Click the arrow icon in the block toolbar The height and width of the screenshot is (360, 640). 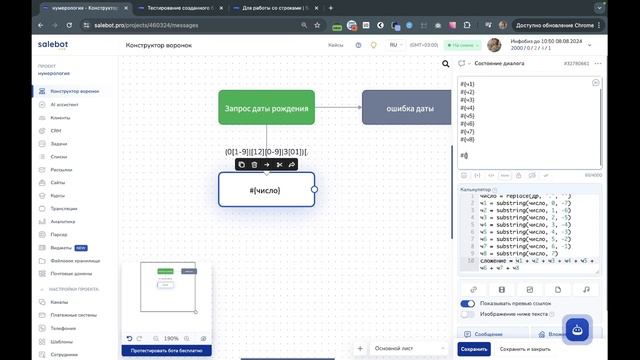[x=267, y=164]
